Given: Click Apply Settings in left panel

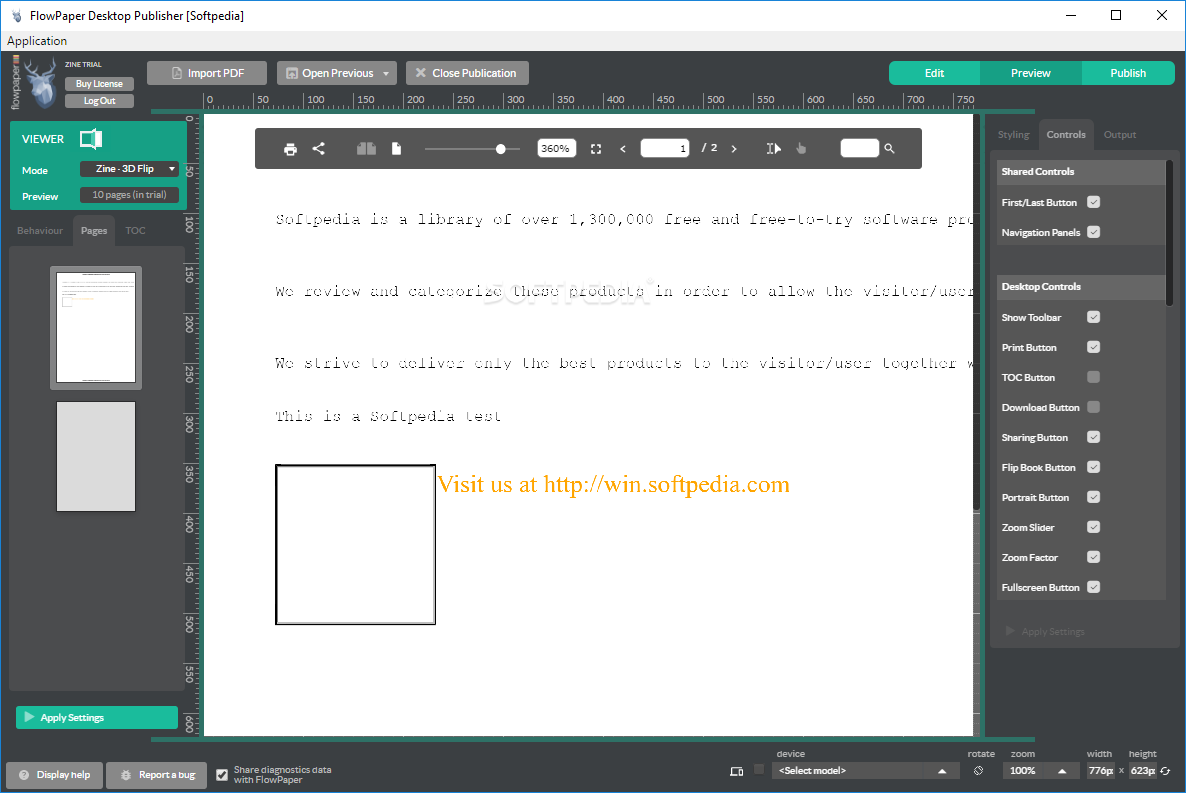Looking at the screenshot, I should tap(97, 717).
